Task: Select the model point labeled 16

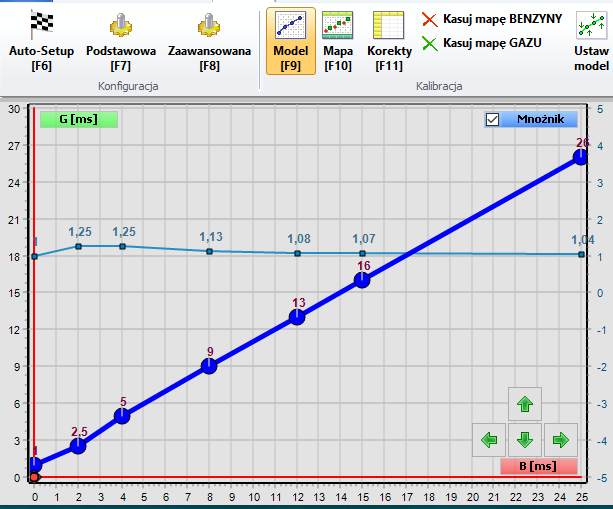Action: click(x=362, y=280)
